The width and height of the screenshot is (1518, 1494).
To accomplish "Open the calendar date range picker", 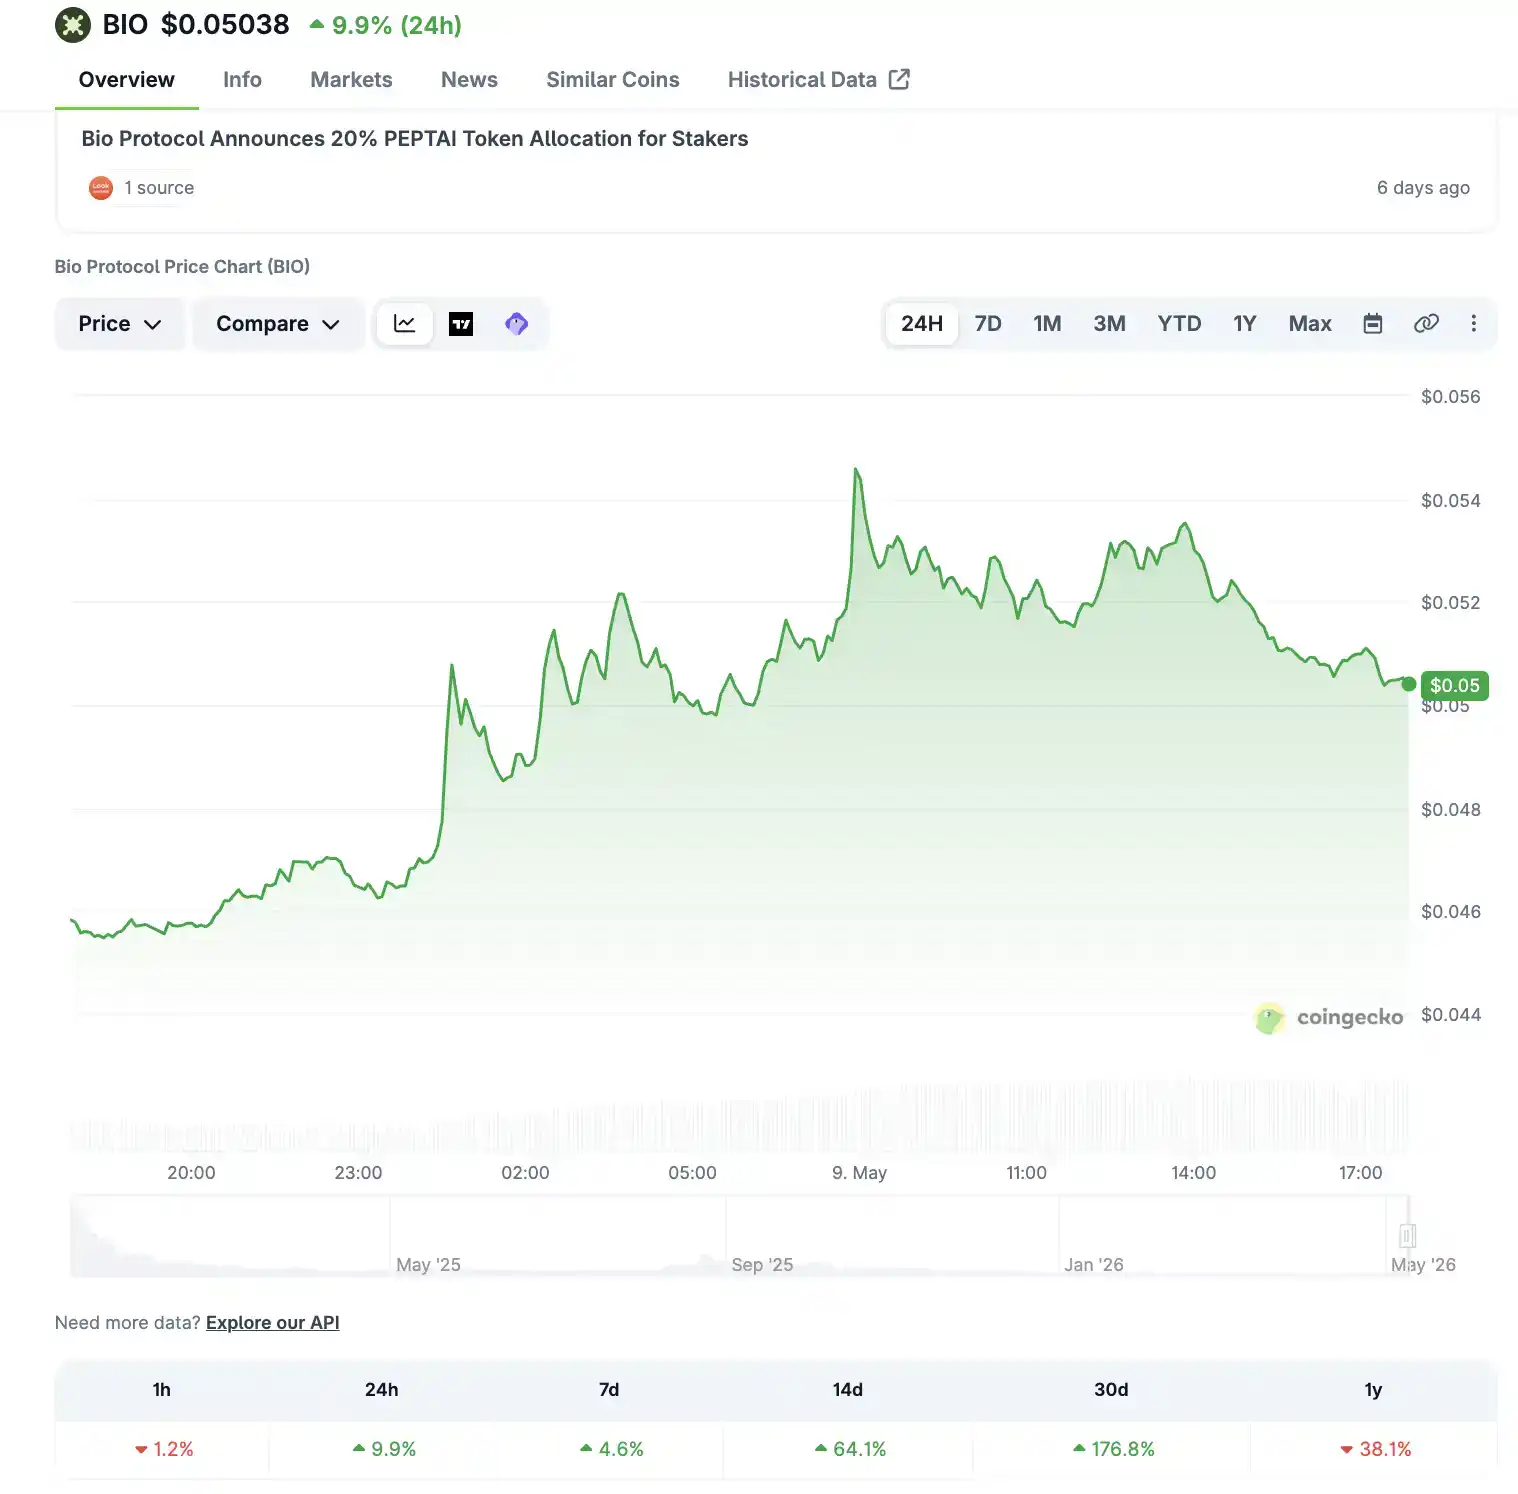I will point(1373,324).
